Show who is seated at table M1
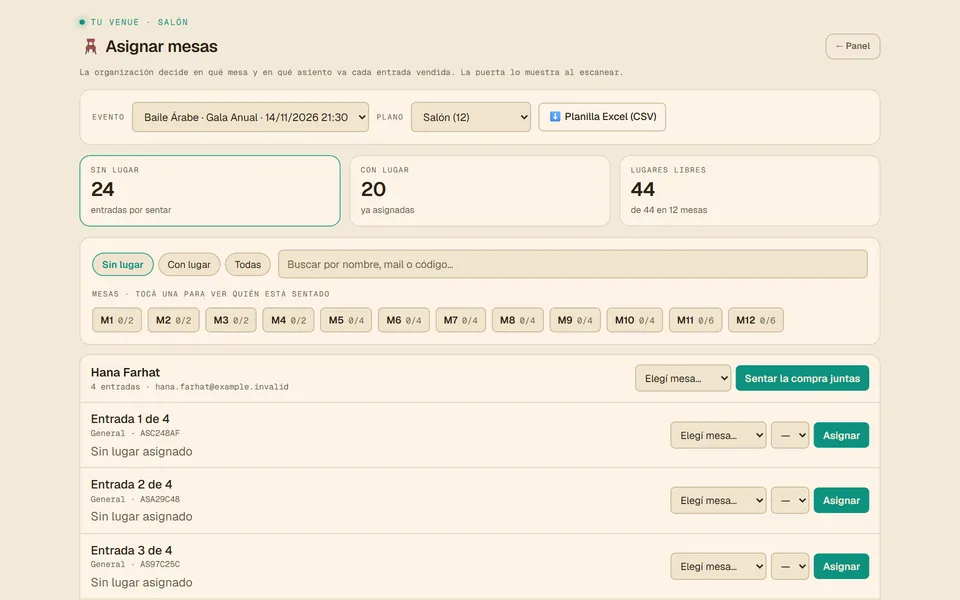The width and height of the screenshot is (960, 600). (x=117, y=320)
